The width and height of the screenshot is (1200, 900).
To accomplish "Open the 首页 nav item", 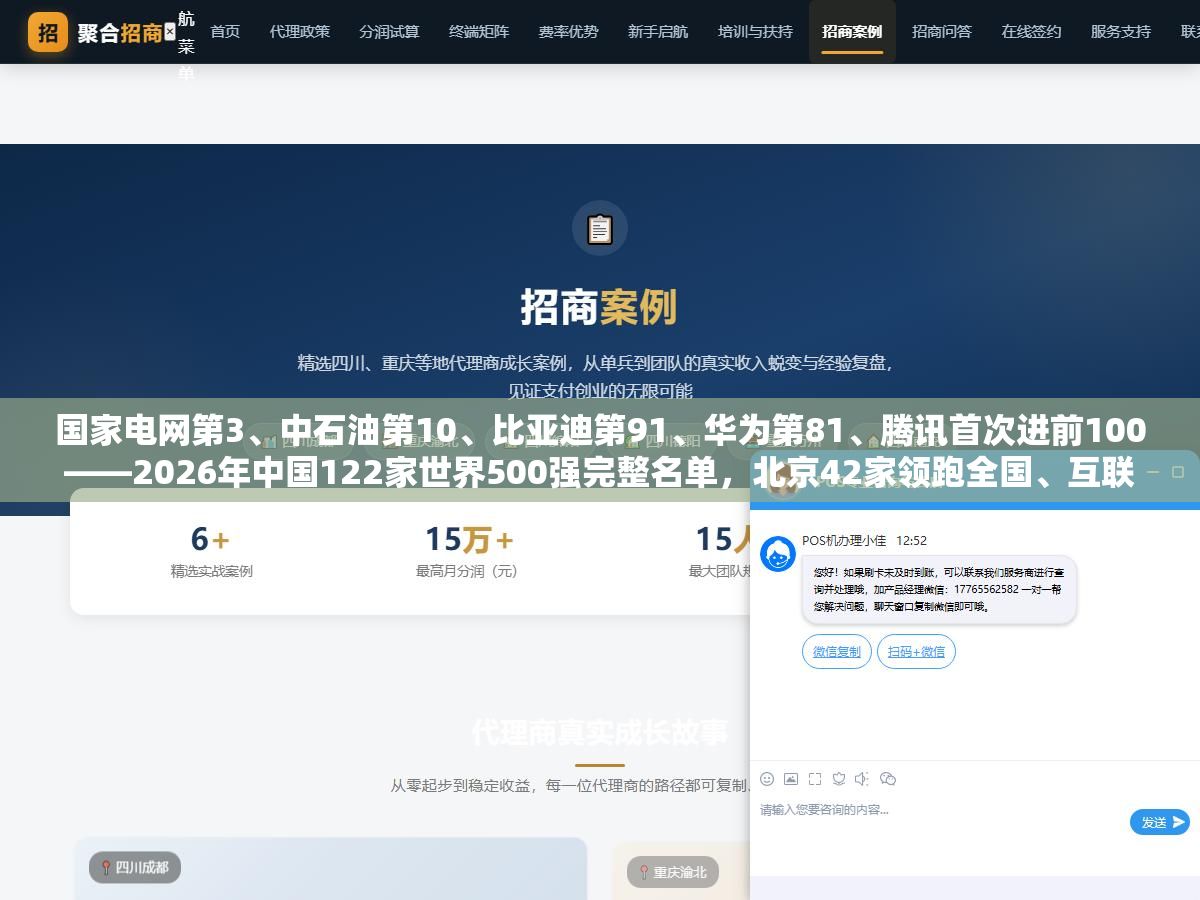I will pos(225,32).
